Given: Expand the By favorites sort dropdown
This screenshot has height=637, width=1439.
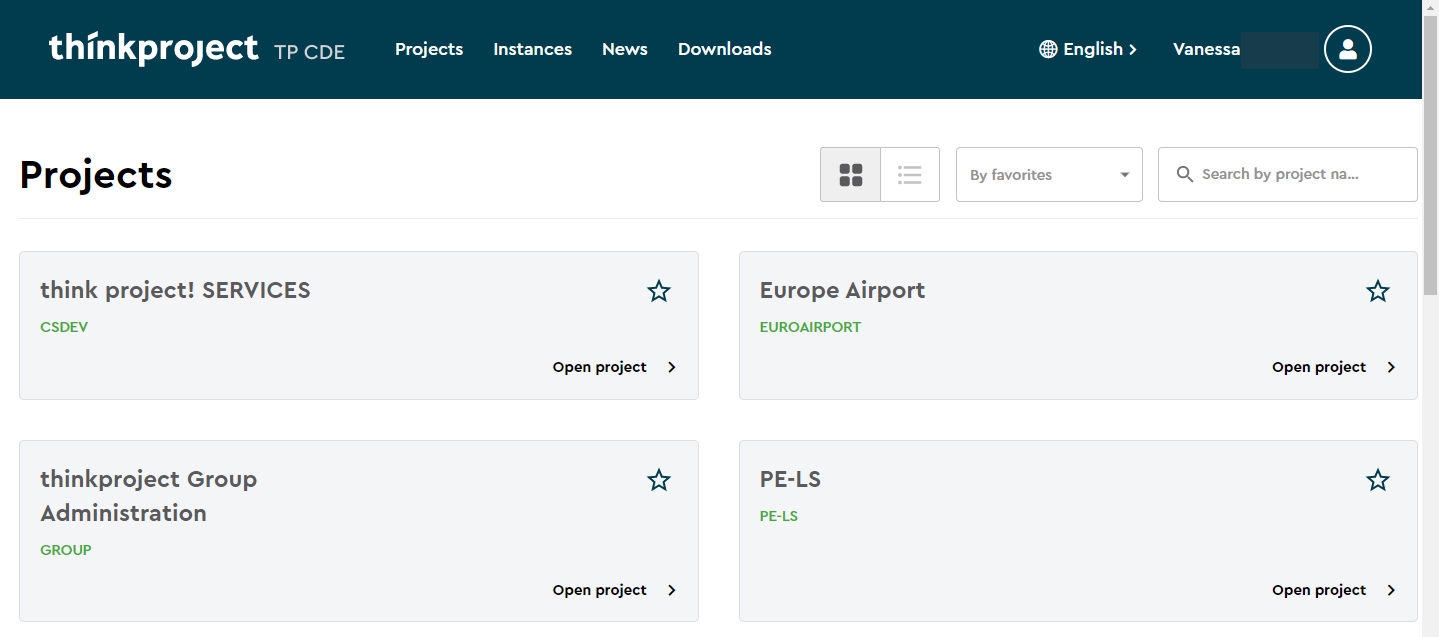Looking at the screenshot, I should pyautogui.click(x=1049, y=175).
